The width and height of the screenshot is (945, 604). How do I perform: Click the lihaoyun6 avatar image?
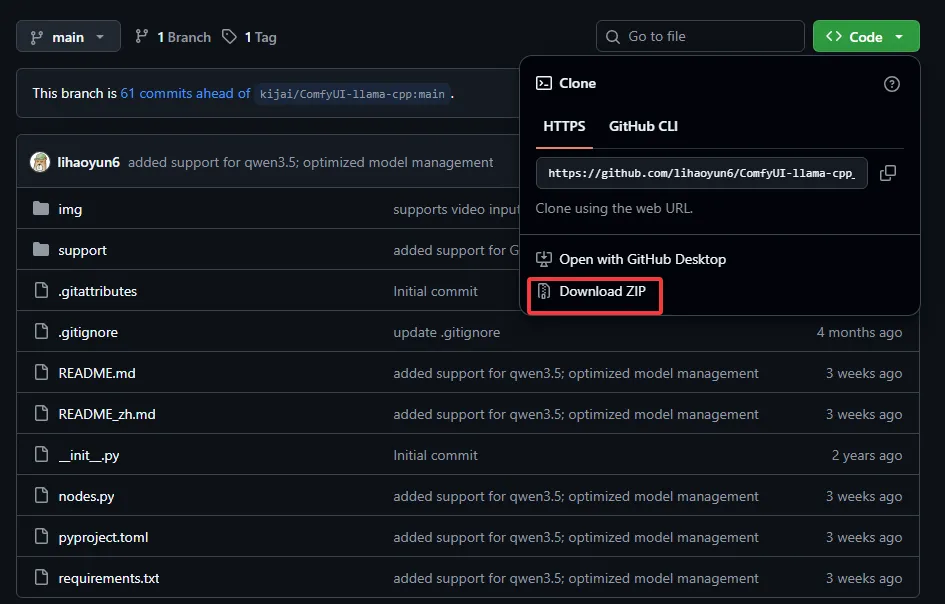tap(40, 162)
